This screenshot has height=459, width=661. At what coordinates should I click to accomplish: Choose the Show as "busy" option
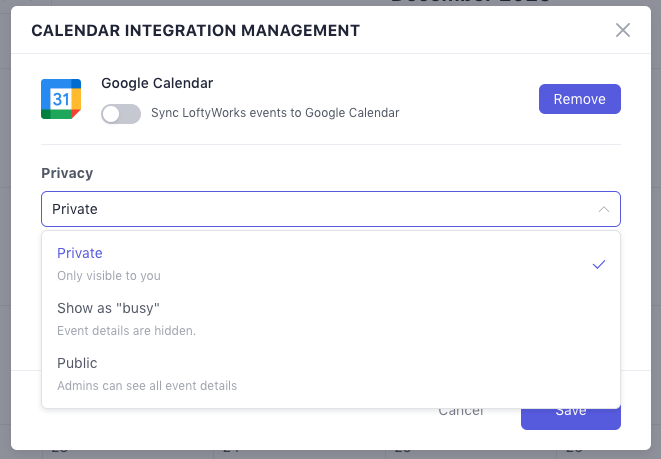[108, 308]
